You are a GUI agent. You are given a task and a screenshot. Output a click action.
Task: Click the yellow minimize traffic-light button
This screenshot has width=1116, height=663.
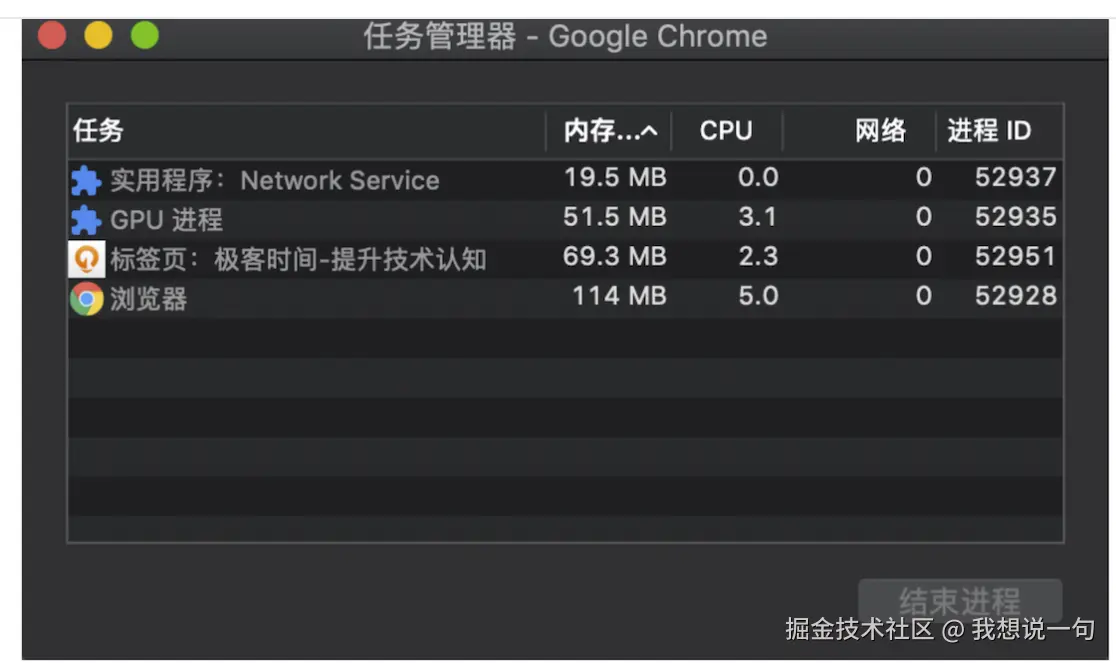point(99,34)
